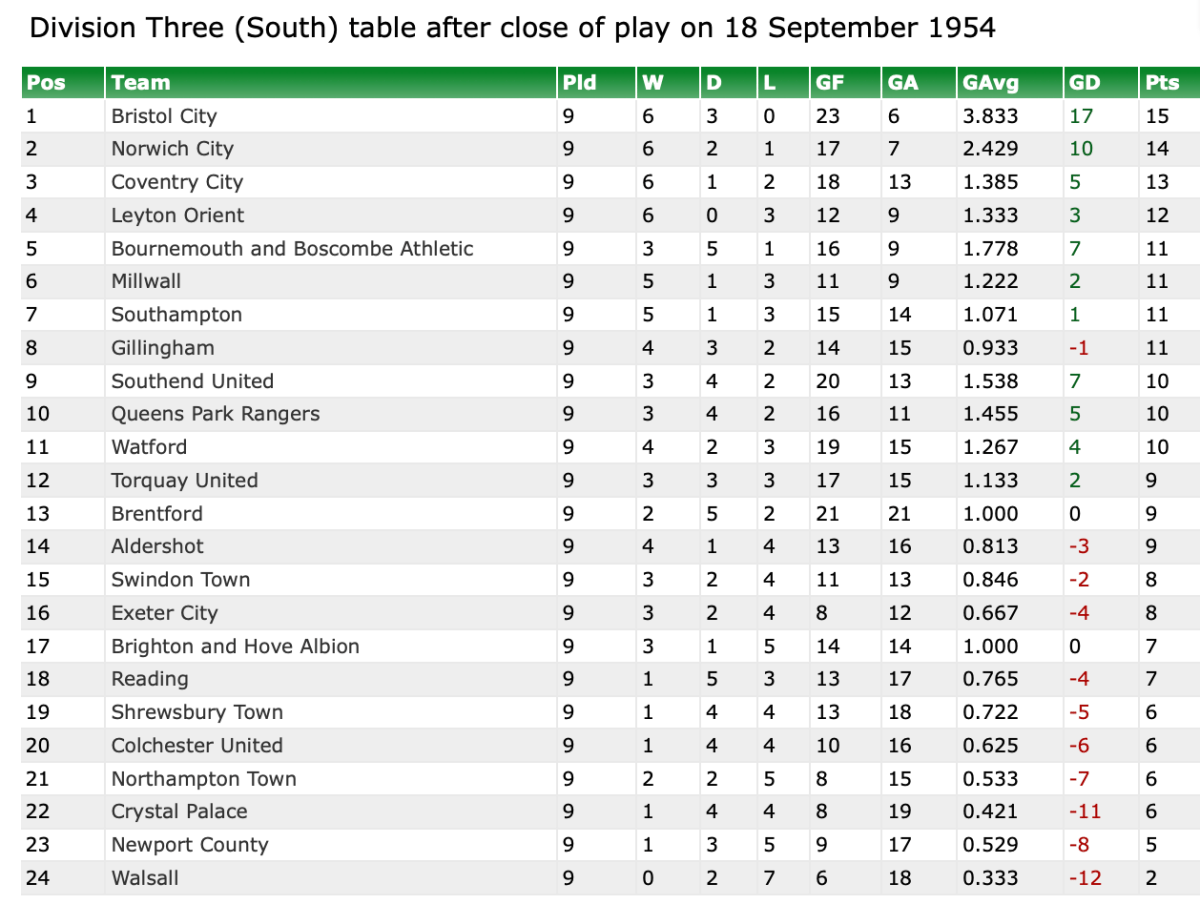Click the Bristol City team name

pyautogui.click(x=164, y=116)
